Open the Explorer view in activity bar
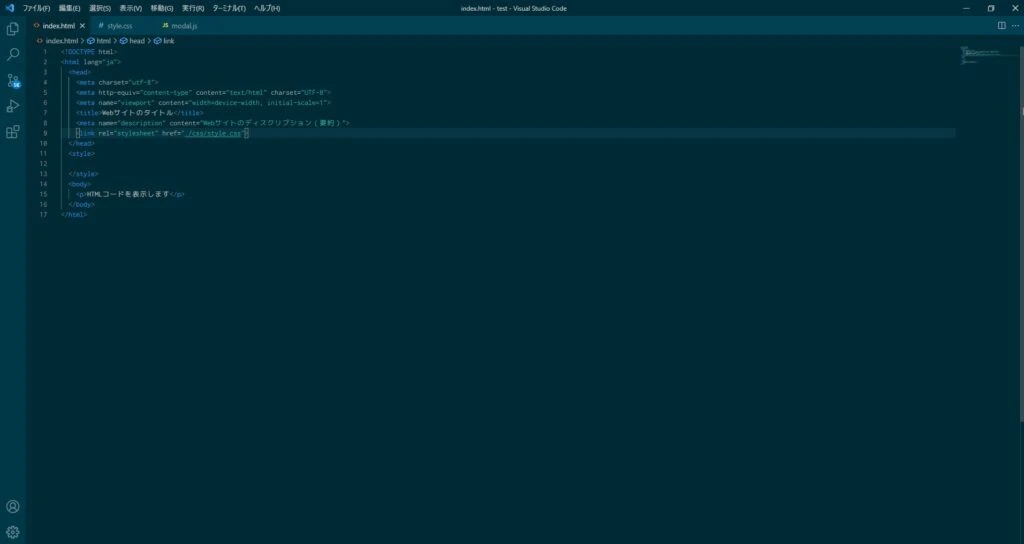 (12, 29)
